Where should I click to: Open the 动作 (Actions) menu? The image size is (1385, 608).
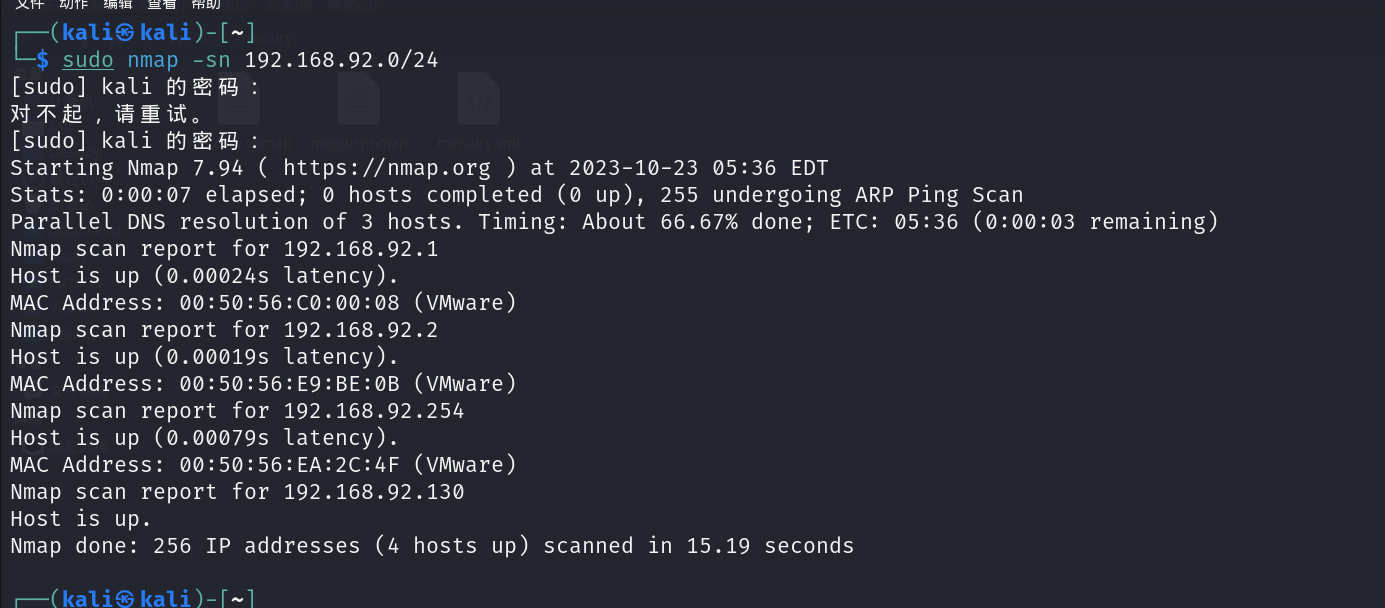click(x=73, y=4)
